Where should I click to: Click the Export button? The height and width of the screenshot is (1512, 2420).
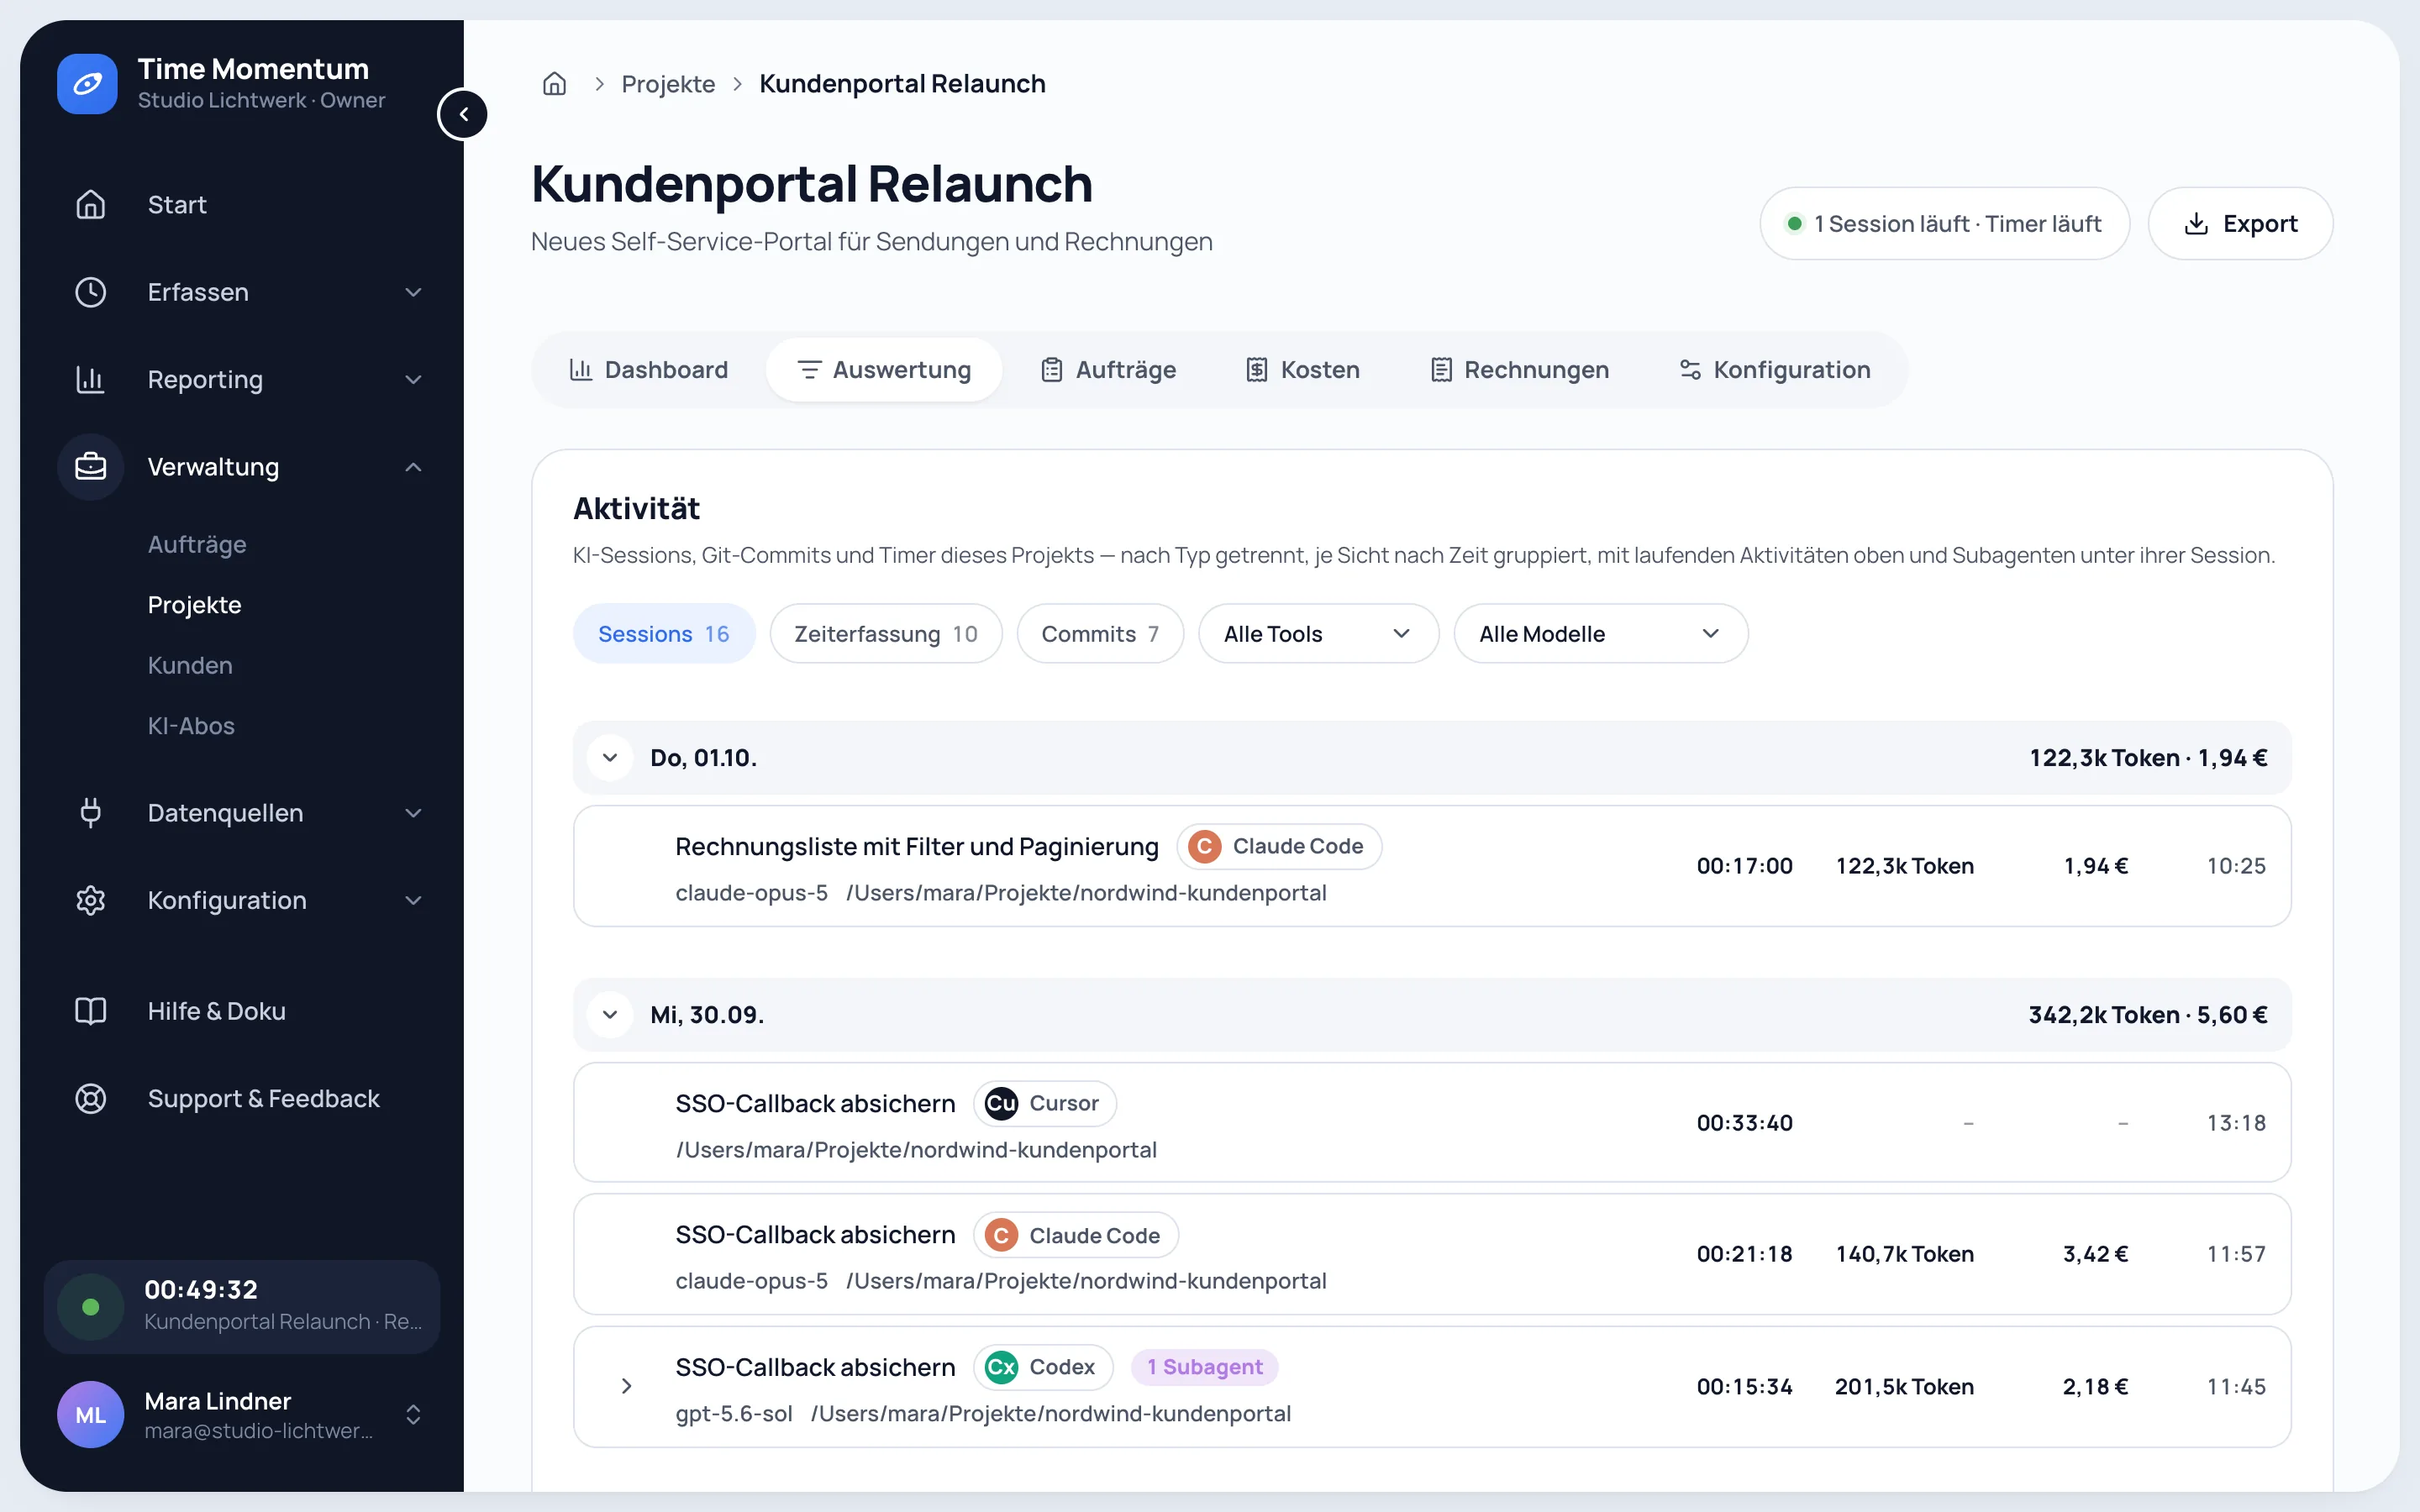[2240, 224]
